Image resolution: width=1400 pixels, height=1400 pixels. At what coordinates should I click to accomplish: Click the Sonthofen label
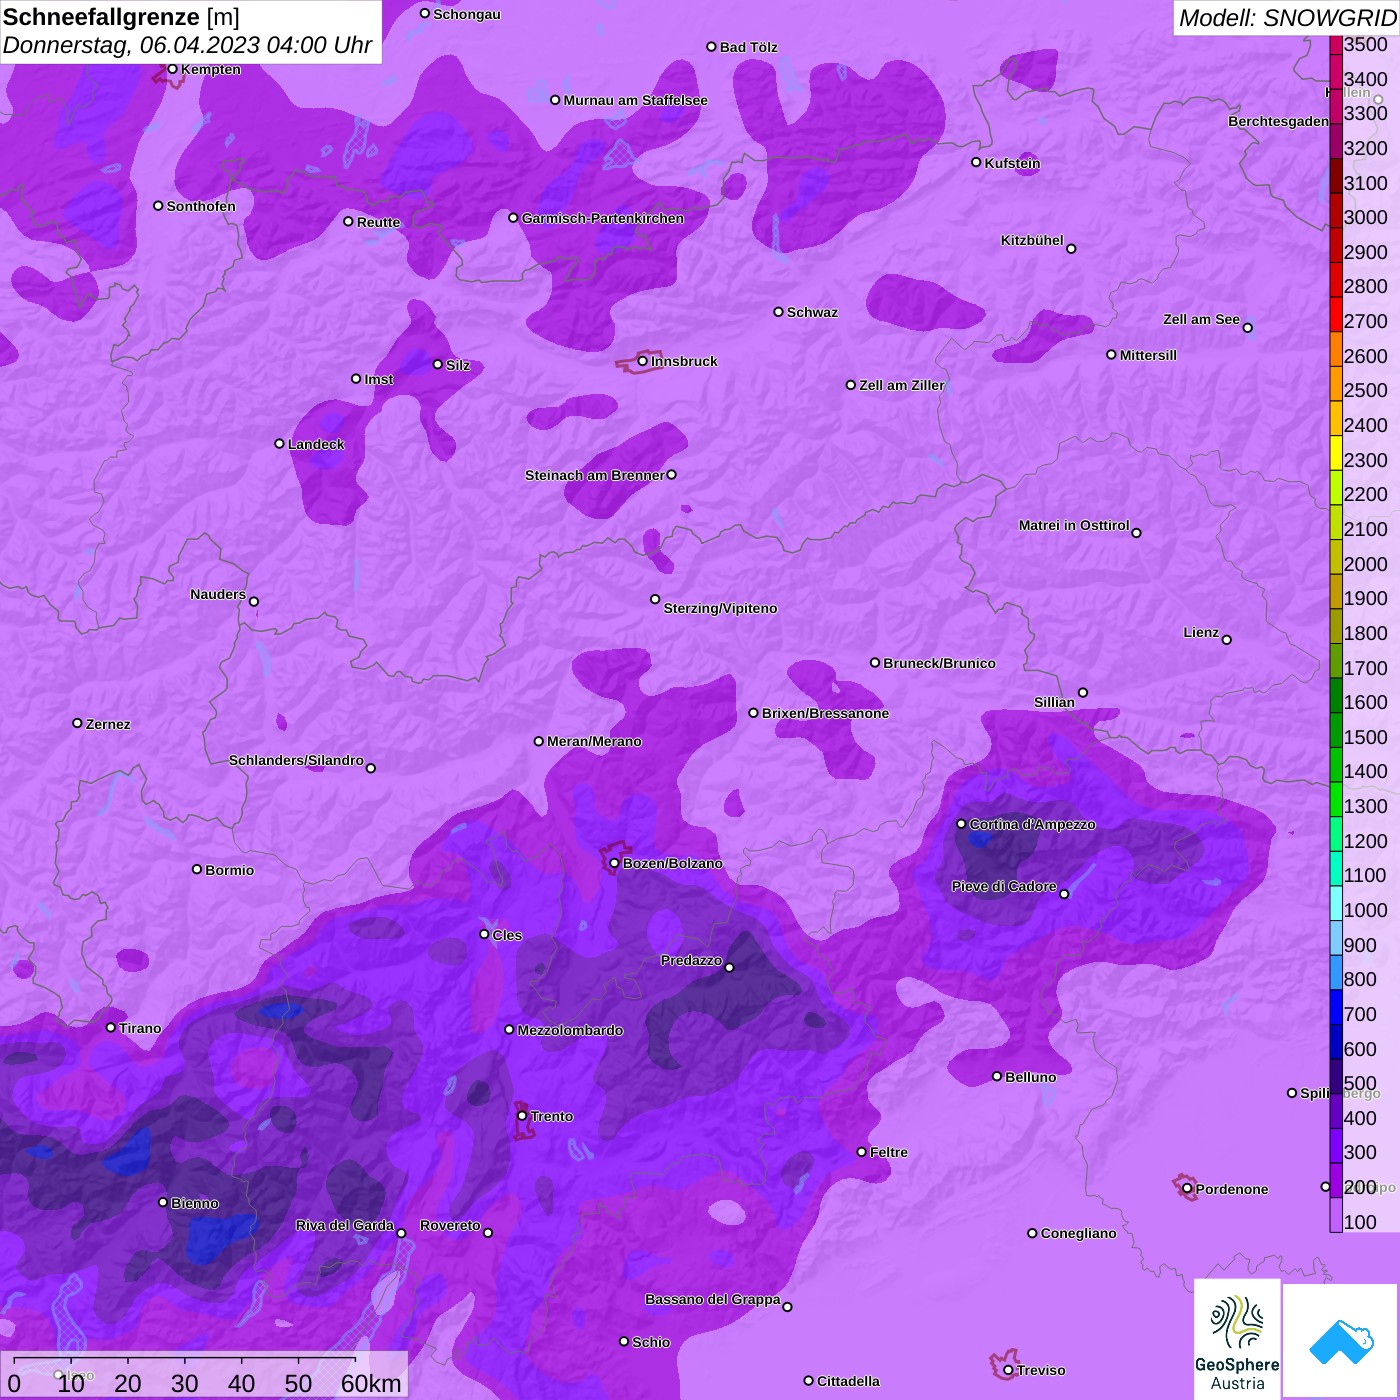[201, 206]
